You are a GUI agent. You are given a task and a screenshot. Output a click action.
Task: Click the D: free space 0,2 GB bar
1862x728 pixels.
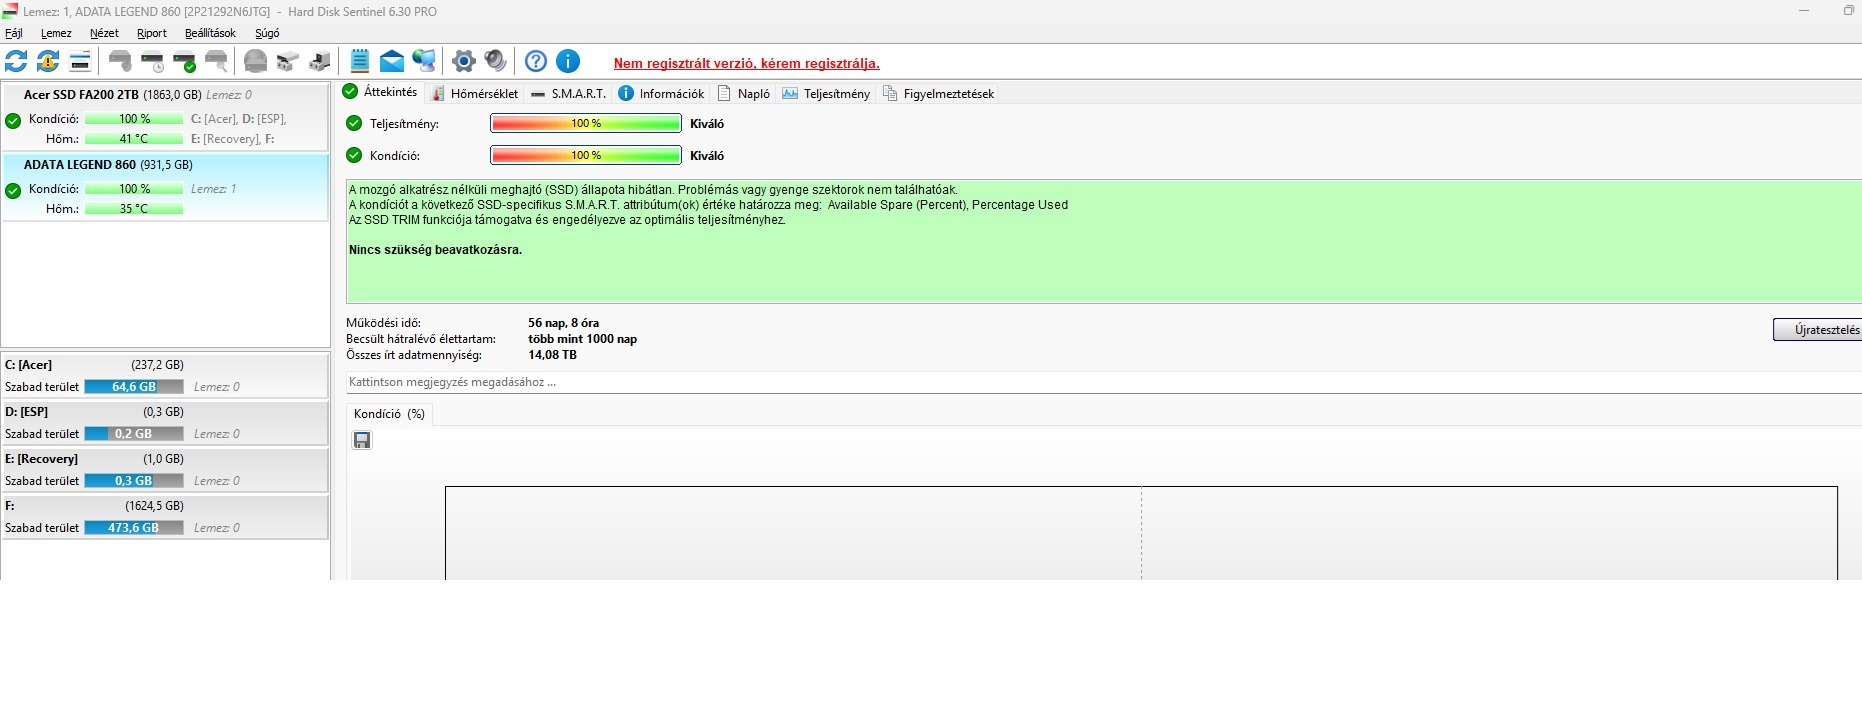pos(134,434)
